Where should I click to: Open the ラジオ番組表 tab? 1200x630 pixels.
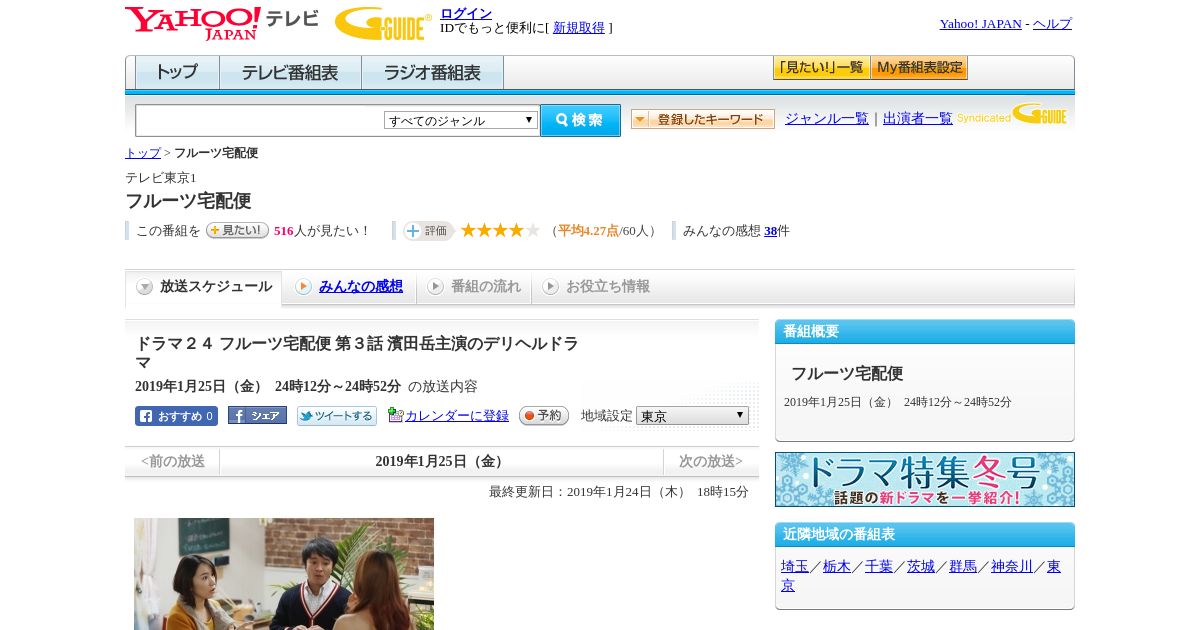[432, 72]
